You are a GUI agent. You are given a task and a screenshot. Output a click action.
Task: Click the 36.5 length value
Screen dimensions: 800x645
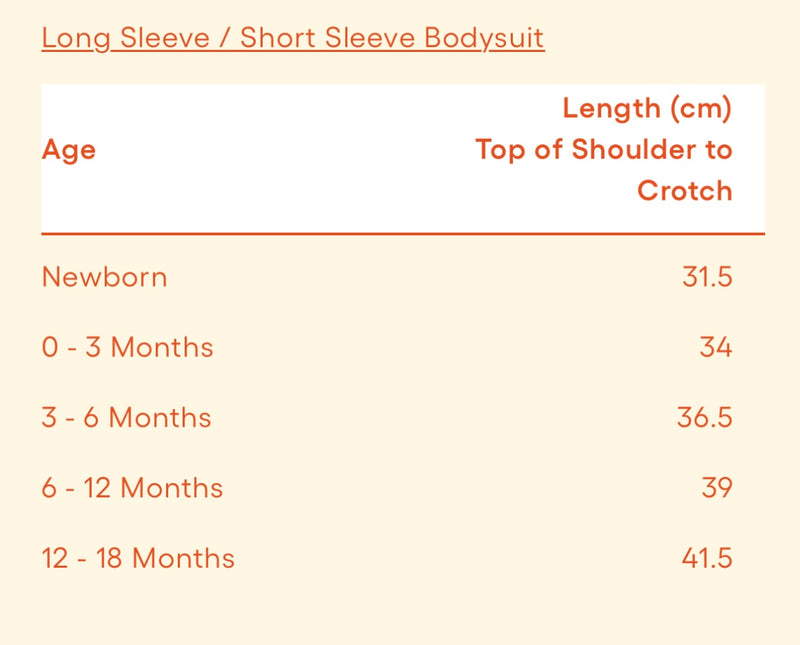pyautogui.click(x=704, y=417)
